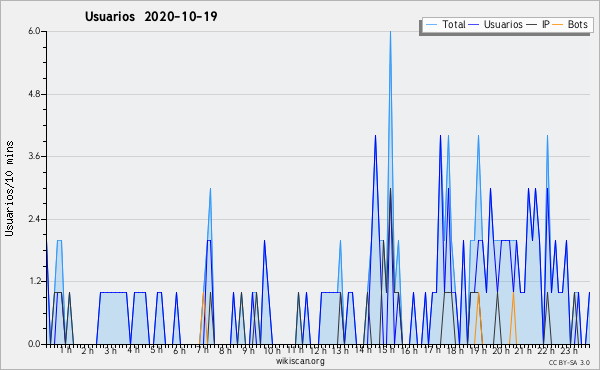Screen dimensions: 600x370
Task: Click the light-blue Total legend line swatch
Action: pos(432,24)
